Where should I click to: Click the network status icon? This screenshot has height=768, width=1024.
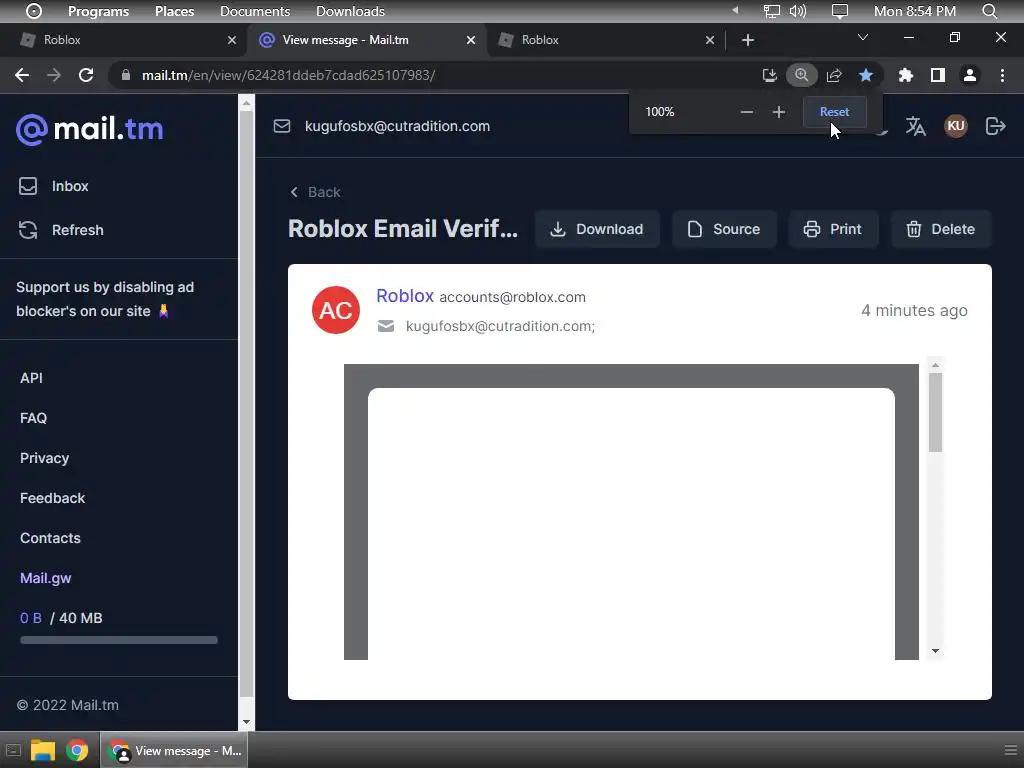772,11
